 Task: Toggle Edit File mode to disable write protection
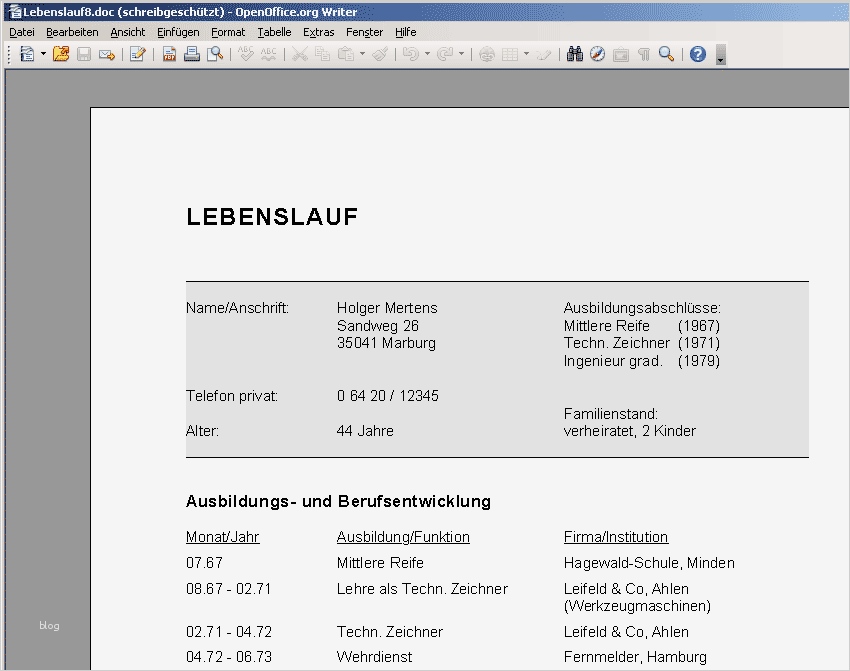click(137, 53)
